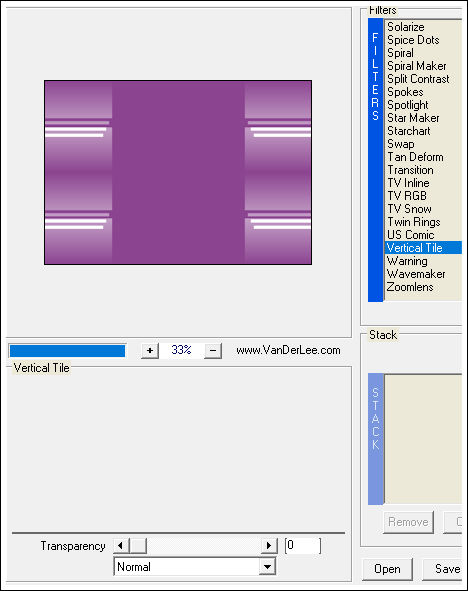Choose the Zoomlens filter
The width and height of the screenshot is (468, 591).
pyautogui.click(x=410, y=287)
